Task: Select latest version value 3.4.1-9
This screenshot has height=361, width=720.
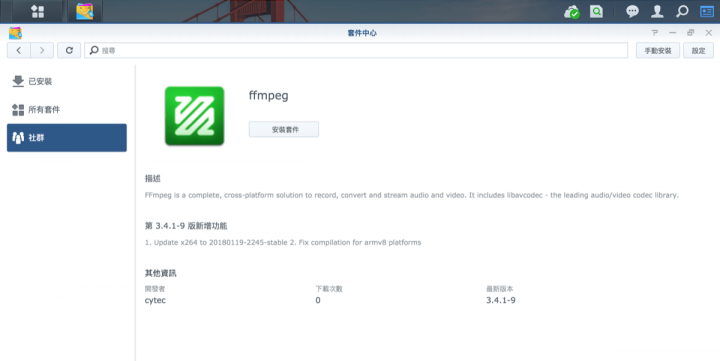Action: 501,300
